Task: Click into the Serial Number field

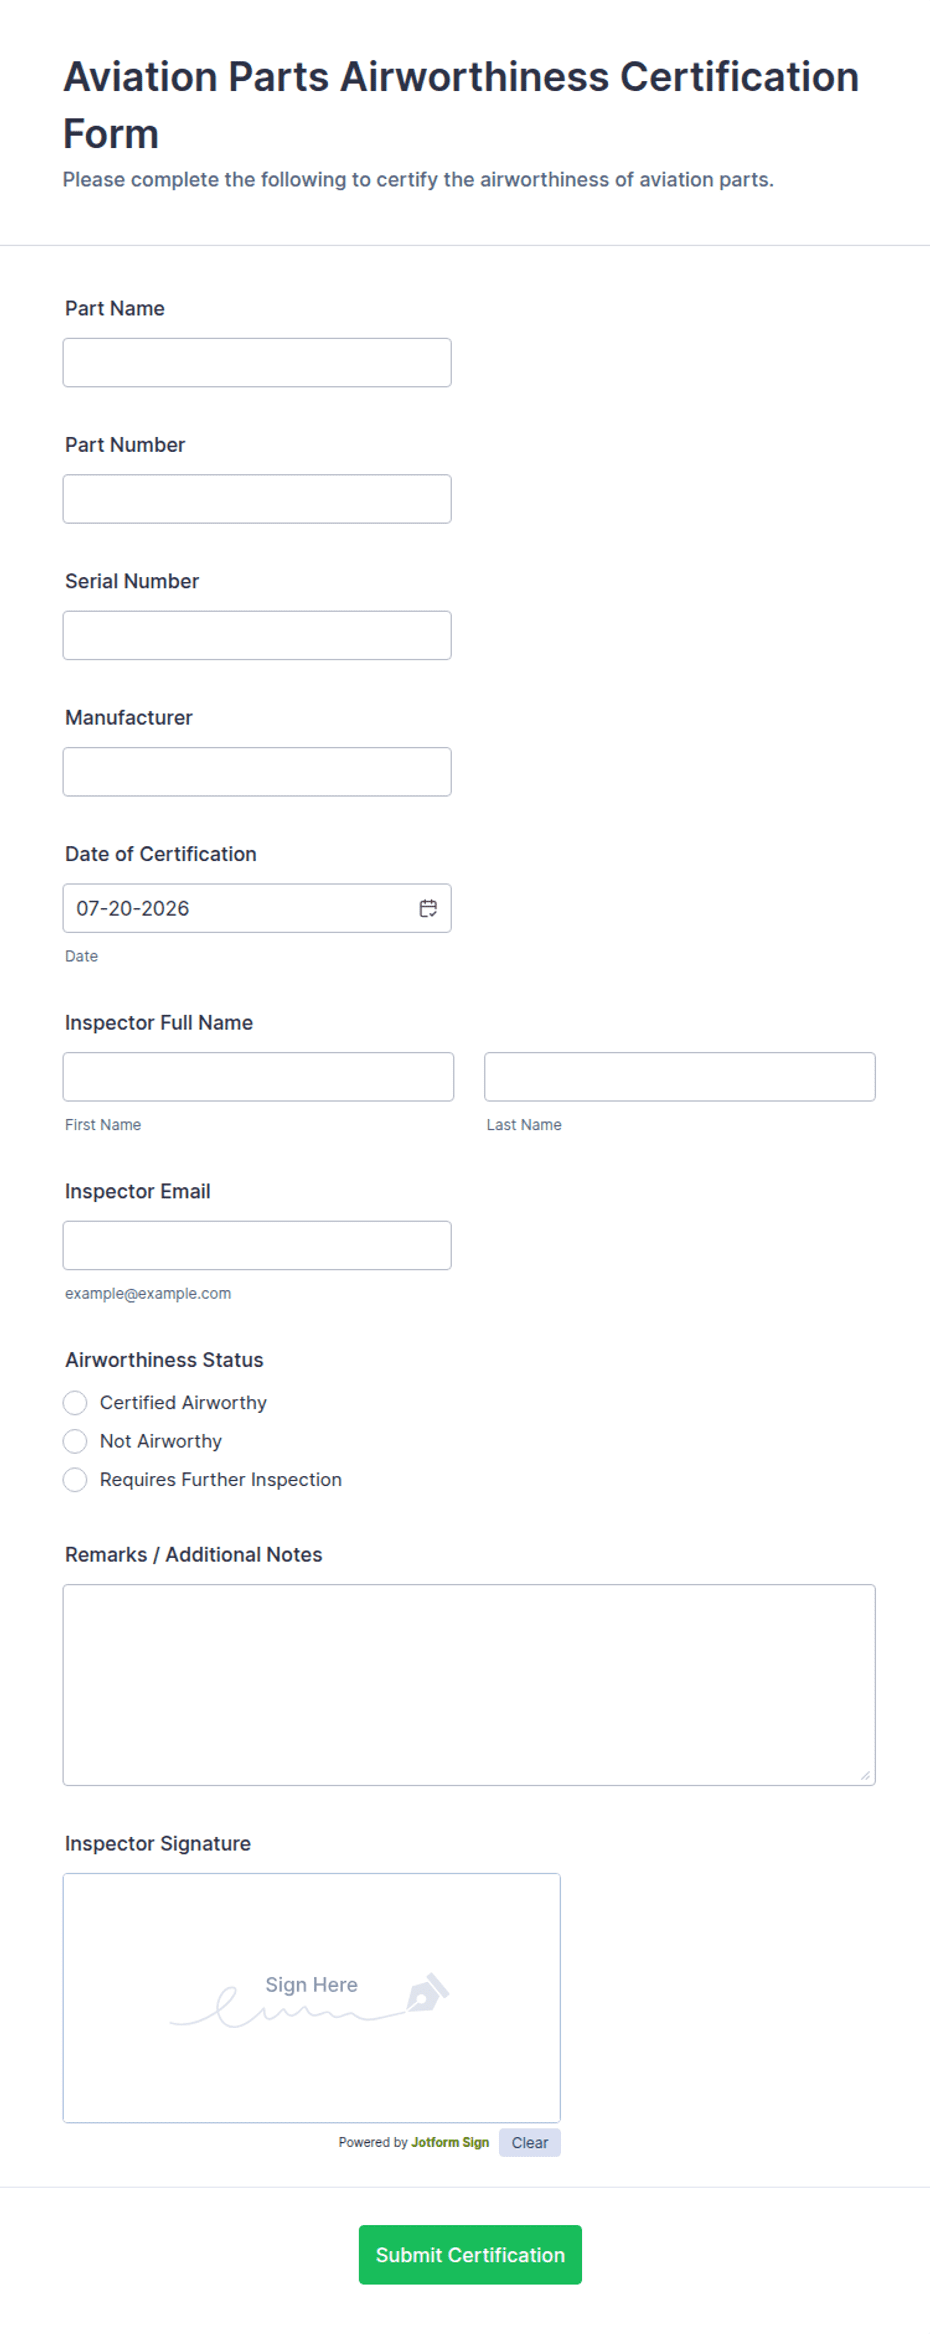Action: (x=257, y=635)
